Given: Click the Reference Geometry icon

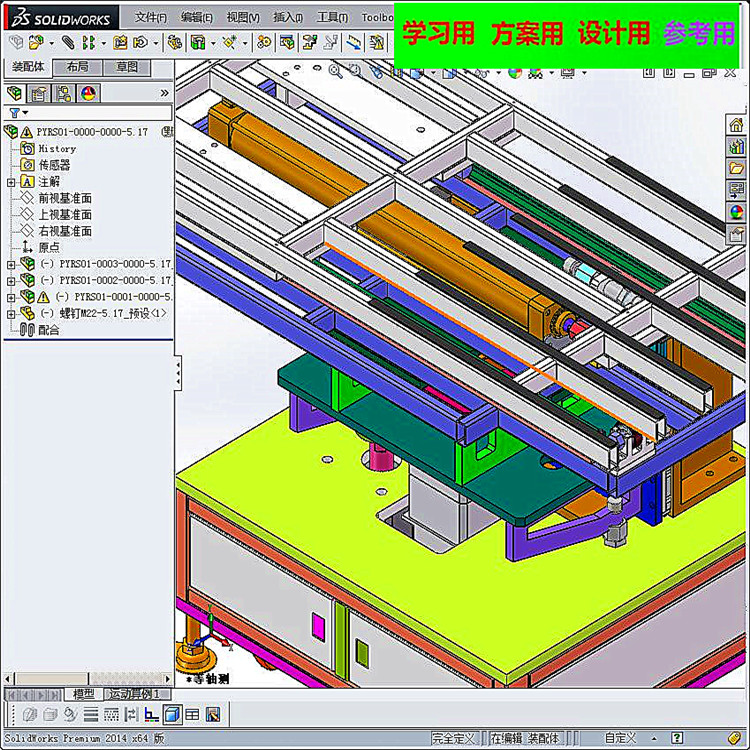Looking at the screenshot, I should click(x=230, y=43).
